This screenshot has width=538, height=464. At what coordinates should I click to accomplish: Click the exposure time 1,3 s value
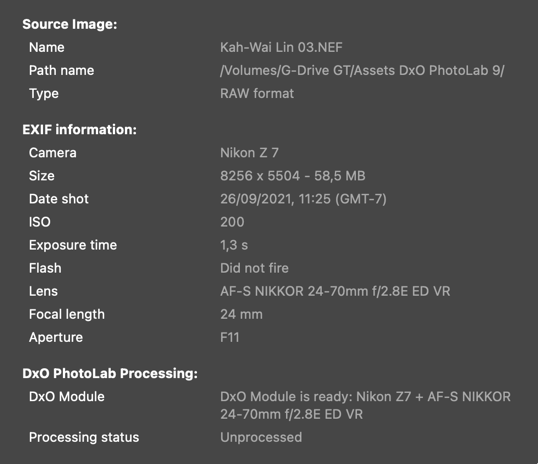pos(234,245)
